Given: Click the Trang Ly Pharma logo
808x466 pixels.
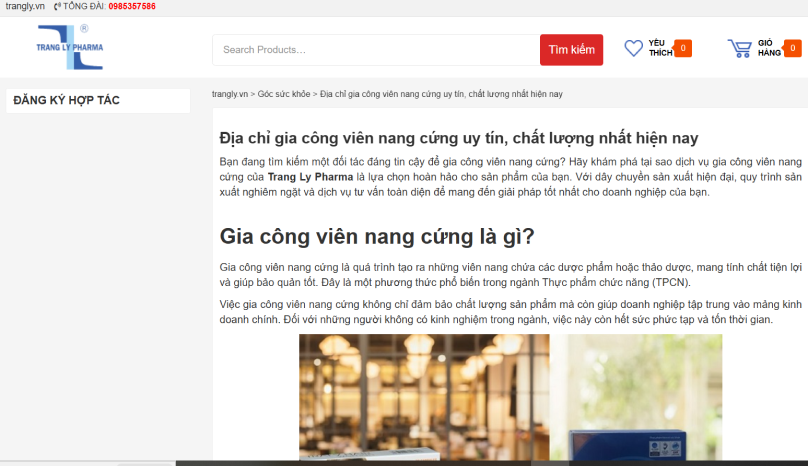Looking at the screenshot, I should coord(69,47).
